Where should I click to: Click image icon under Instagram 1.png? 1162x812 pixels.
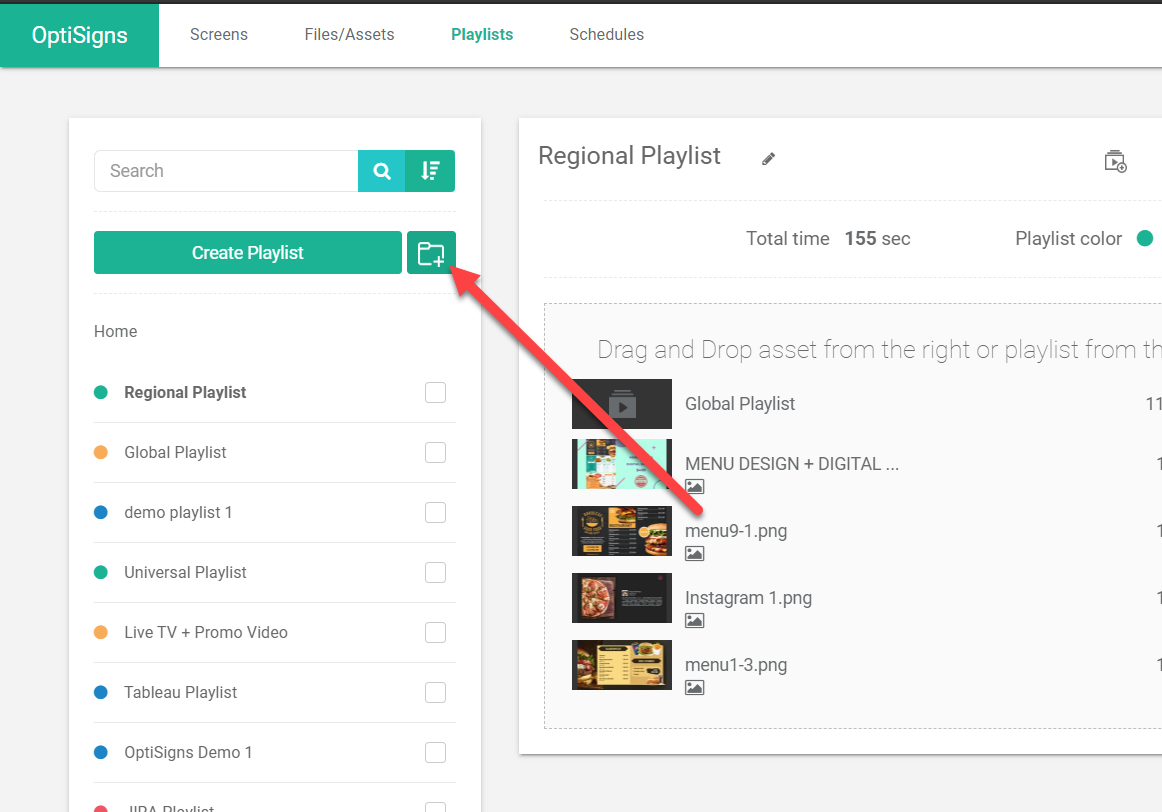694,621
